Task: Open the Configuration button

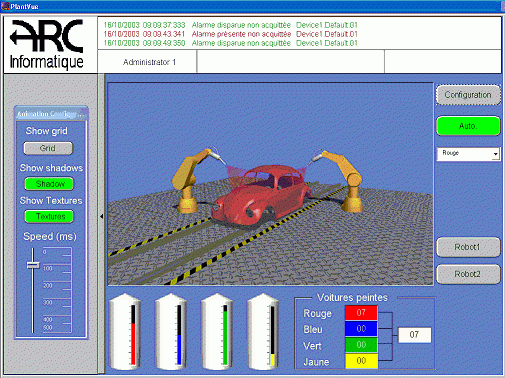Action: [468, 95]
